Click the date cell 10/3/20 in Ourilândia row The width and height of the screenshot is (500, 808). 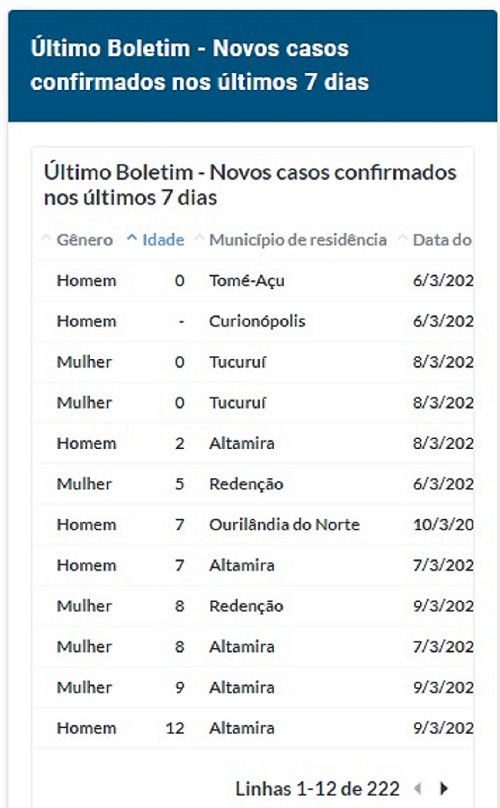coord(443,525)
